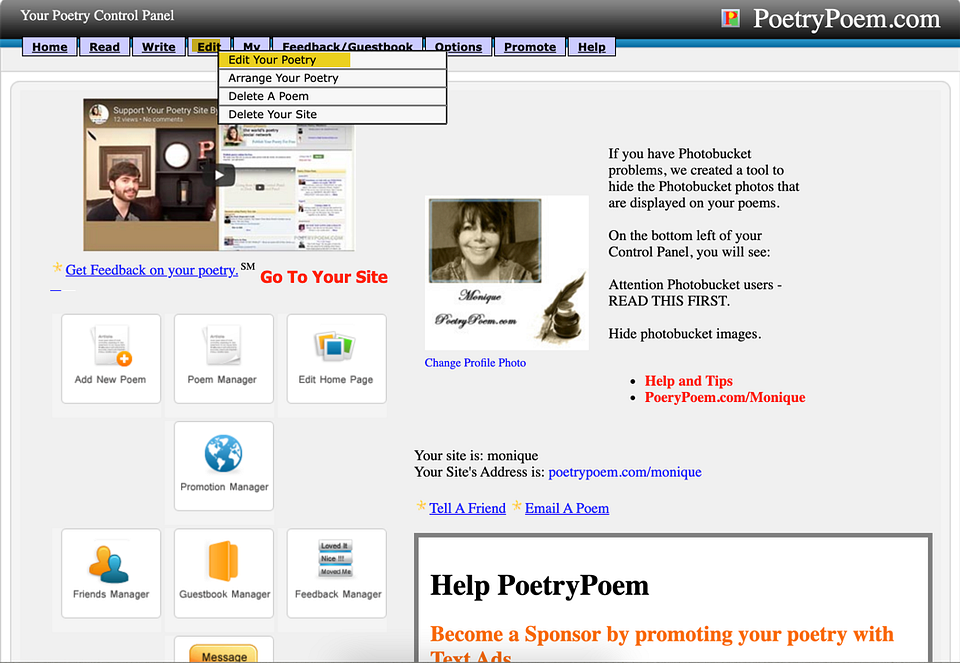Viewport: 960px width, 663px height.
Task: Open the Help tab
Action: coord(591,47)
